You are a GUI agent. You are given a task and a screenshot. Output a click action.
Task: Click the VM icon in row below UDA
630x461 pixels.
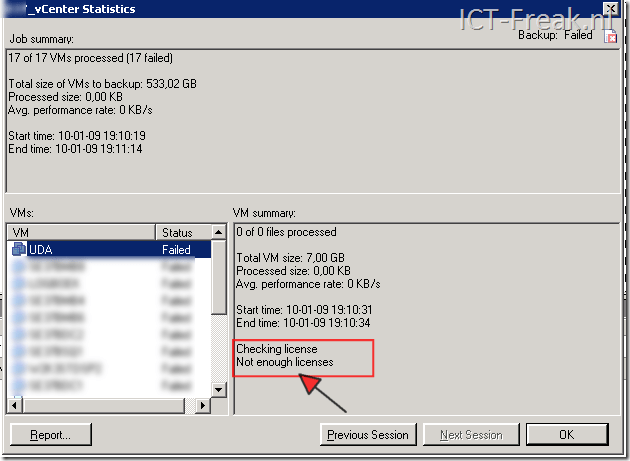pos(19,268)
